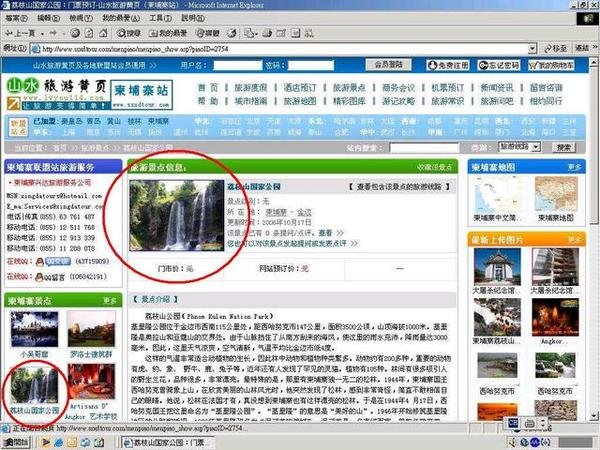The image size is (600, 450).
Task: Open the 旅游景点 nav link
Action: pyautogui.click(x=349, y=88)
